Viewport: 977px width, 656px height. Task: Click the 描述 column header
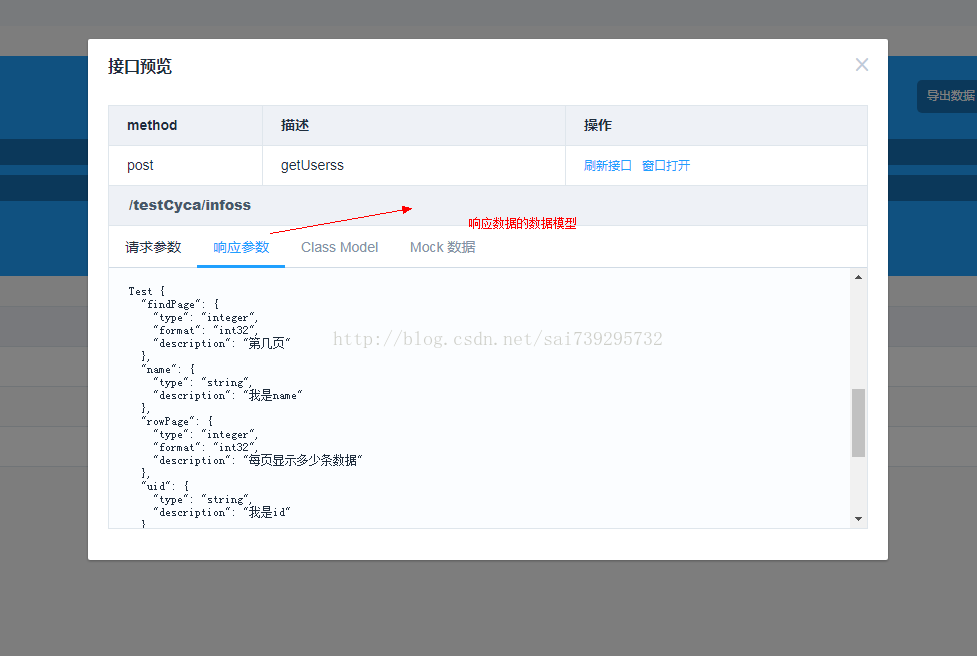pyautogui.click(x=414, y=125)
